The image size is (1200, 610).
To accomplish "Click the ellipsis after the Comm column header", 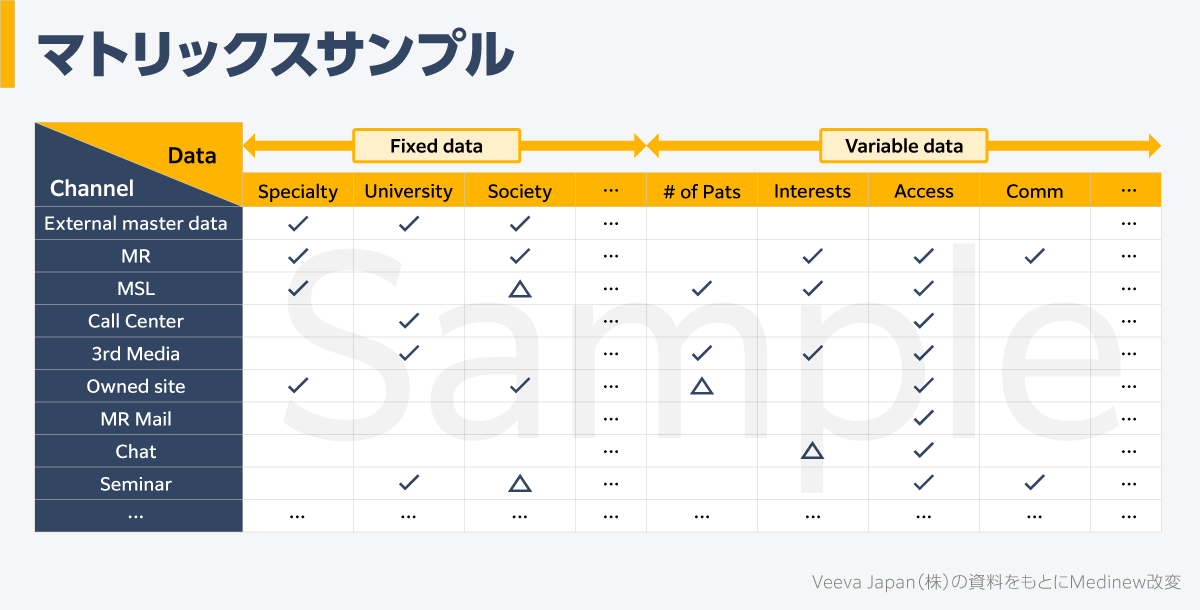I will click(1129, 190).
